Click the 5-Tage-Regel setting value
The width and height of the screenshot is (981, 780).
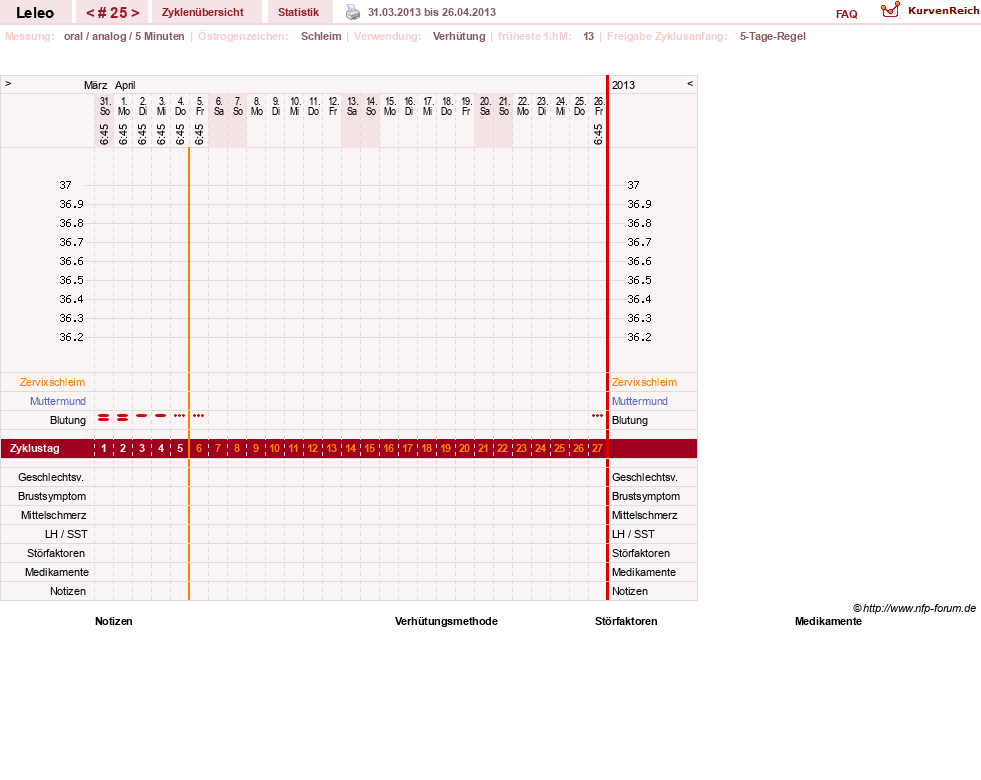[x=773, y=36]
